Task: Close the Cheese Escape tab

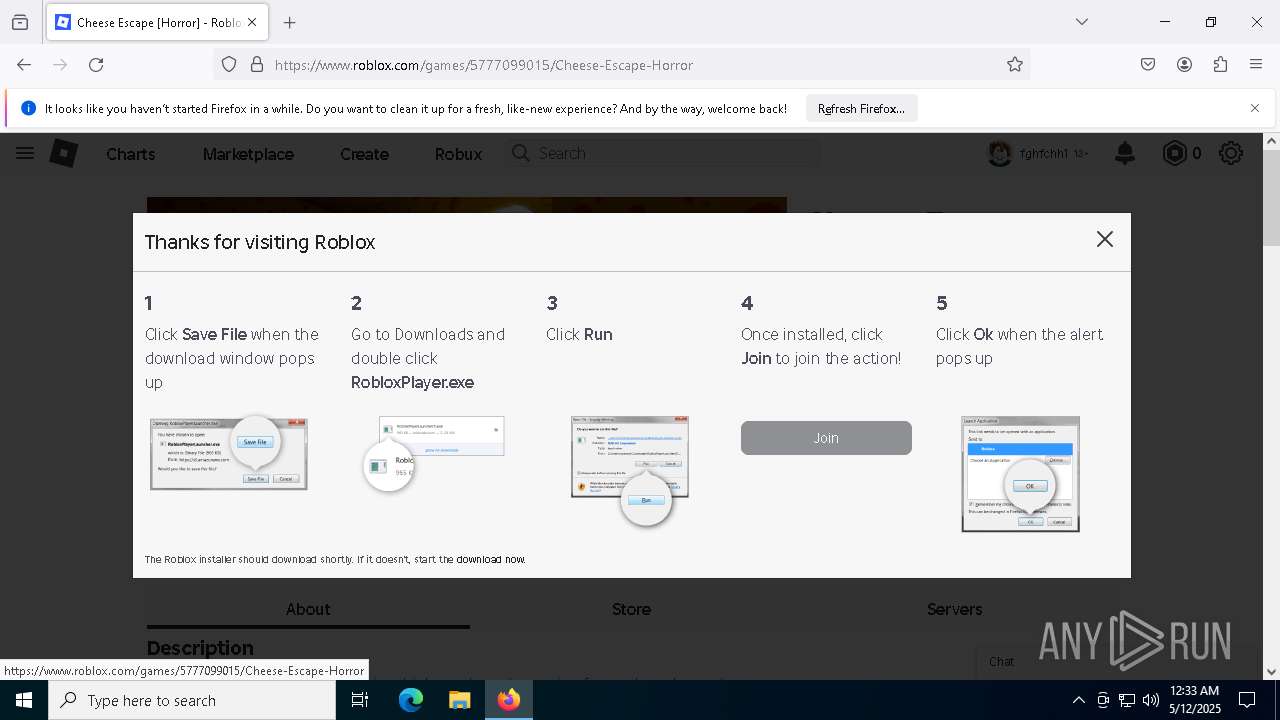Action: coord(252,22)
